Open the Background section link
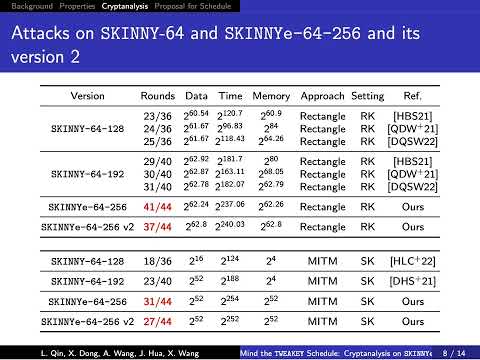 (x=32, y=6)
